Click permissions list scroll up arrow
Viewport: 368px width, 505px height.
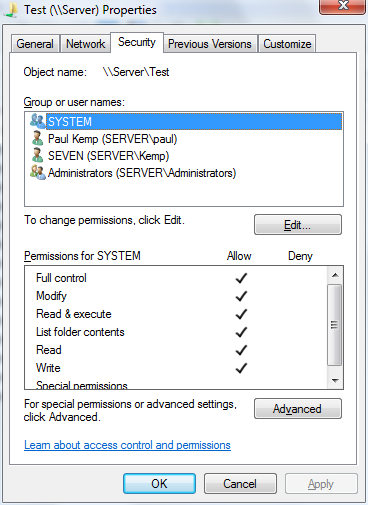[335, 275]
